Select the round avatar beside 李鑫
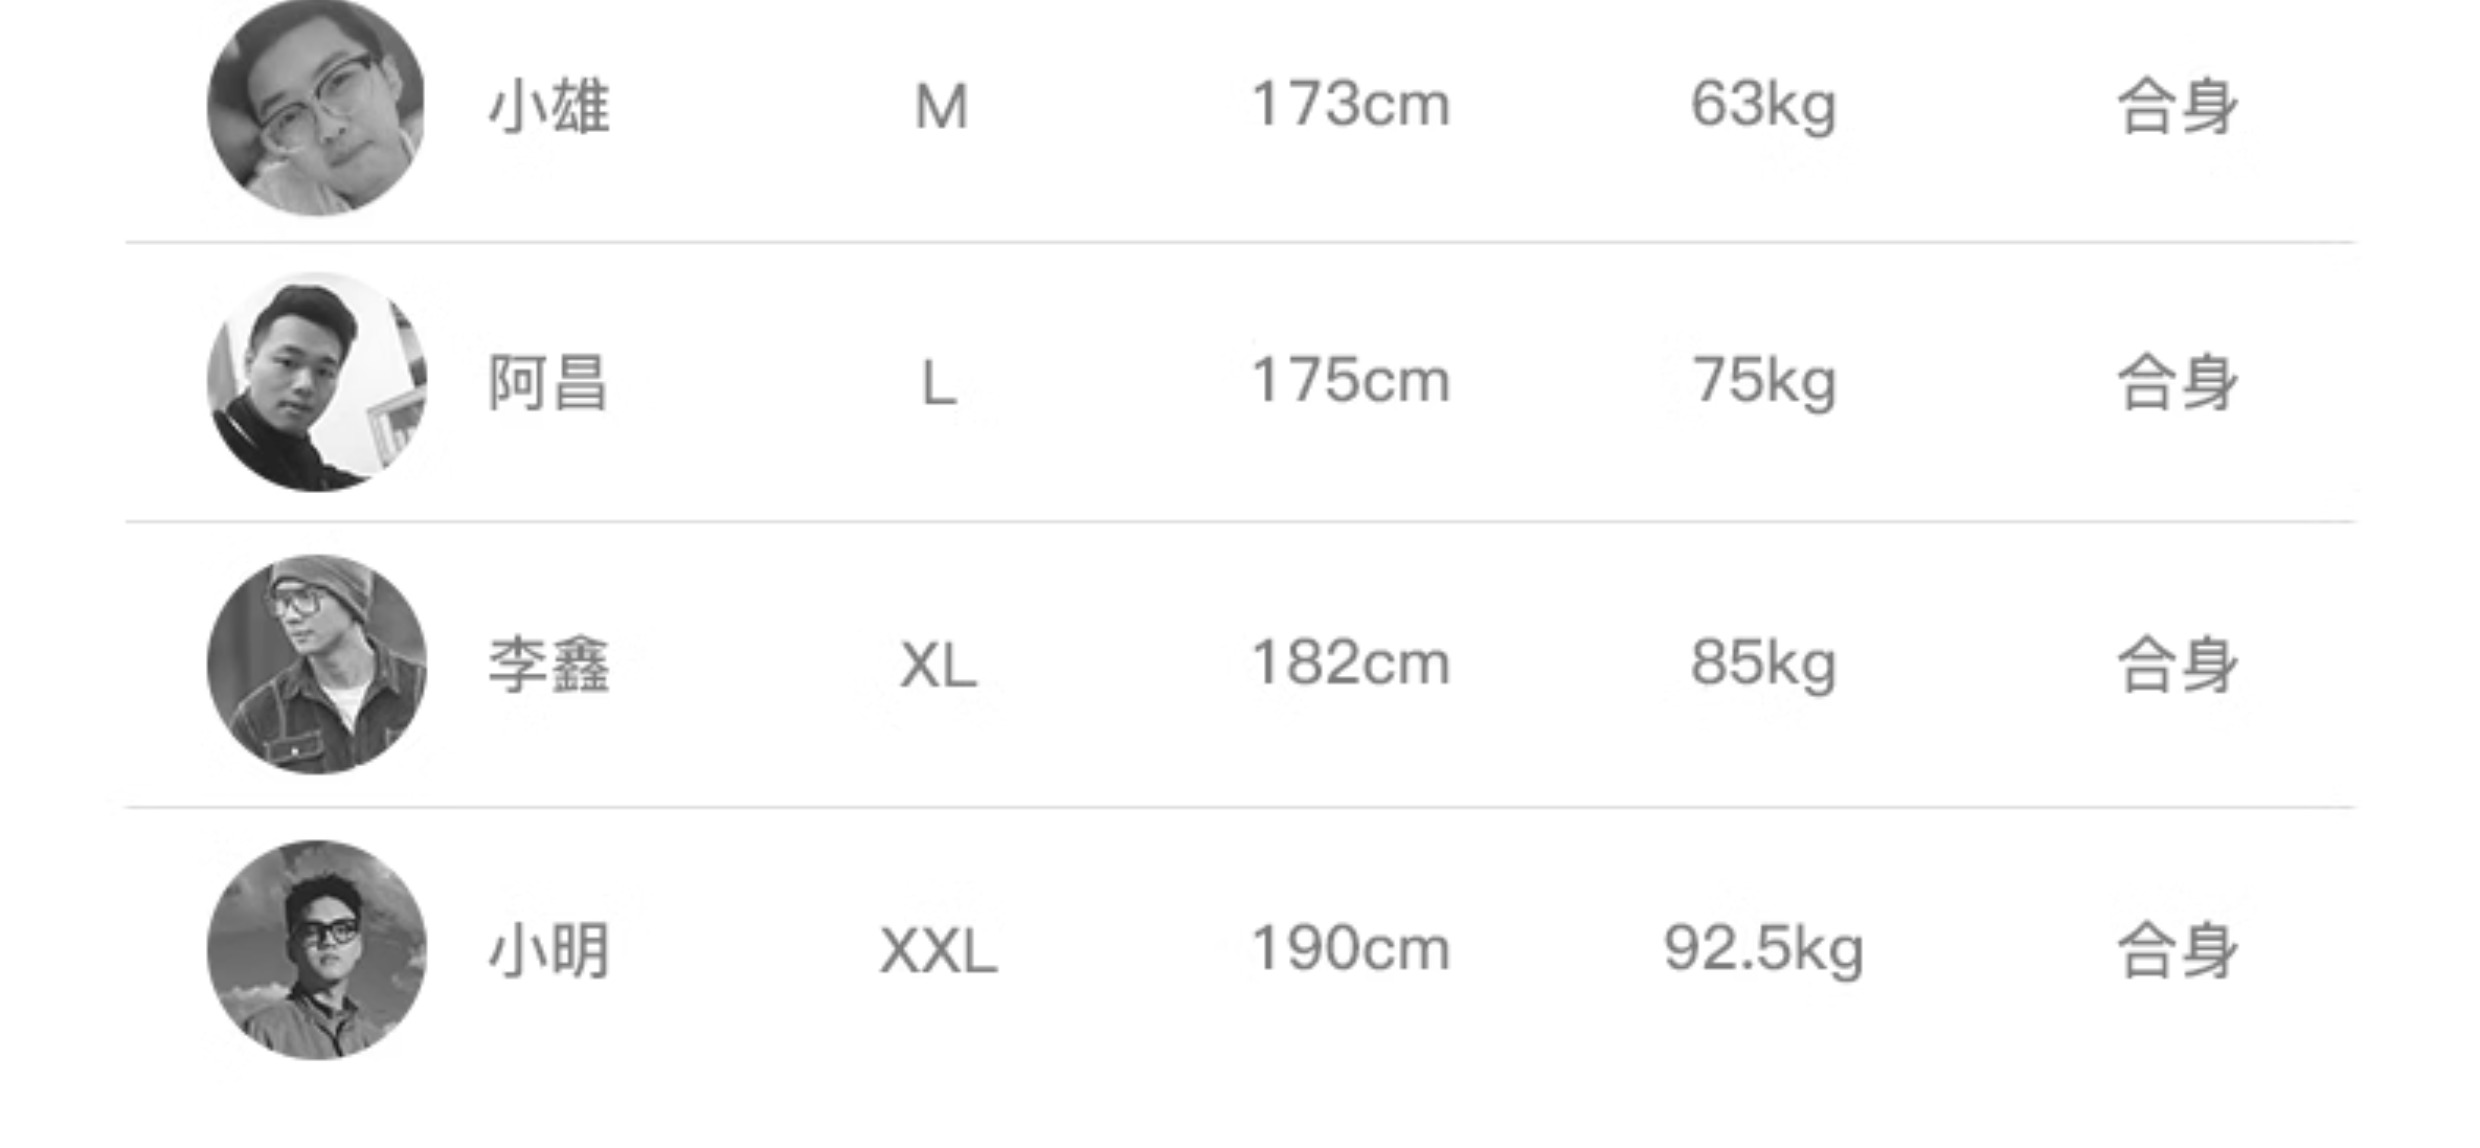 pyautogui.click(x=316, y=664)
